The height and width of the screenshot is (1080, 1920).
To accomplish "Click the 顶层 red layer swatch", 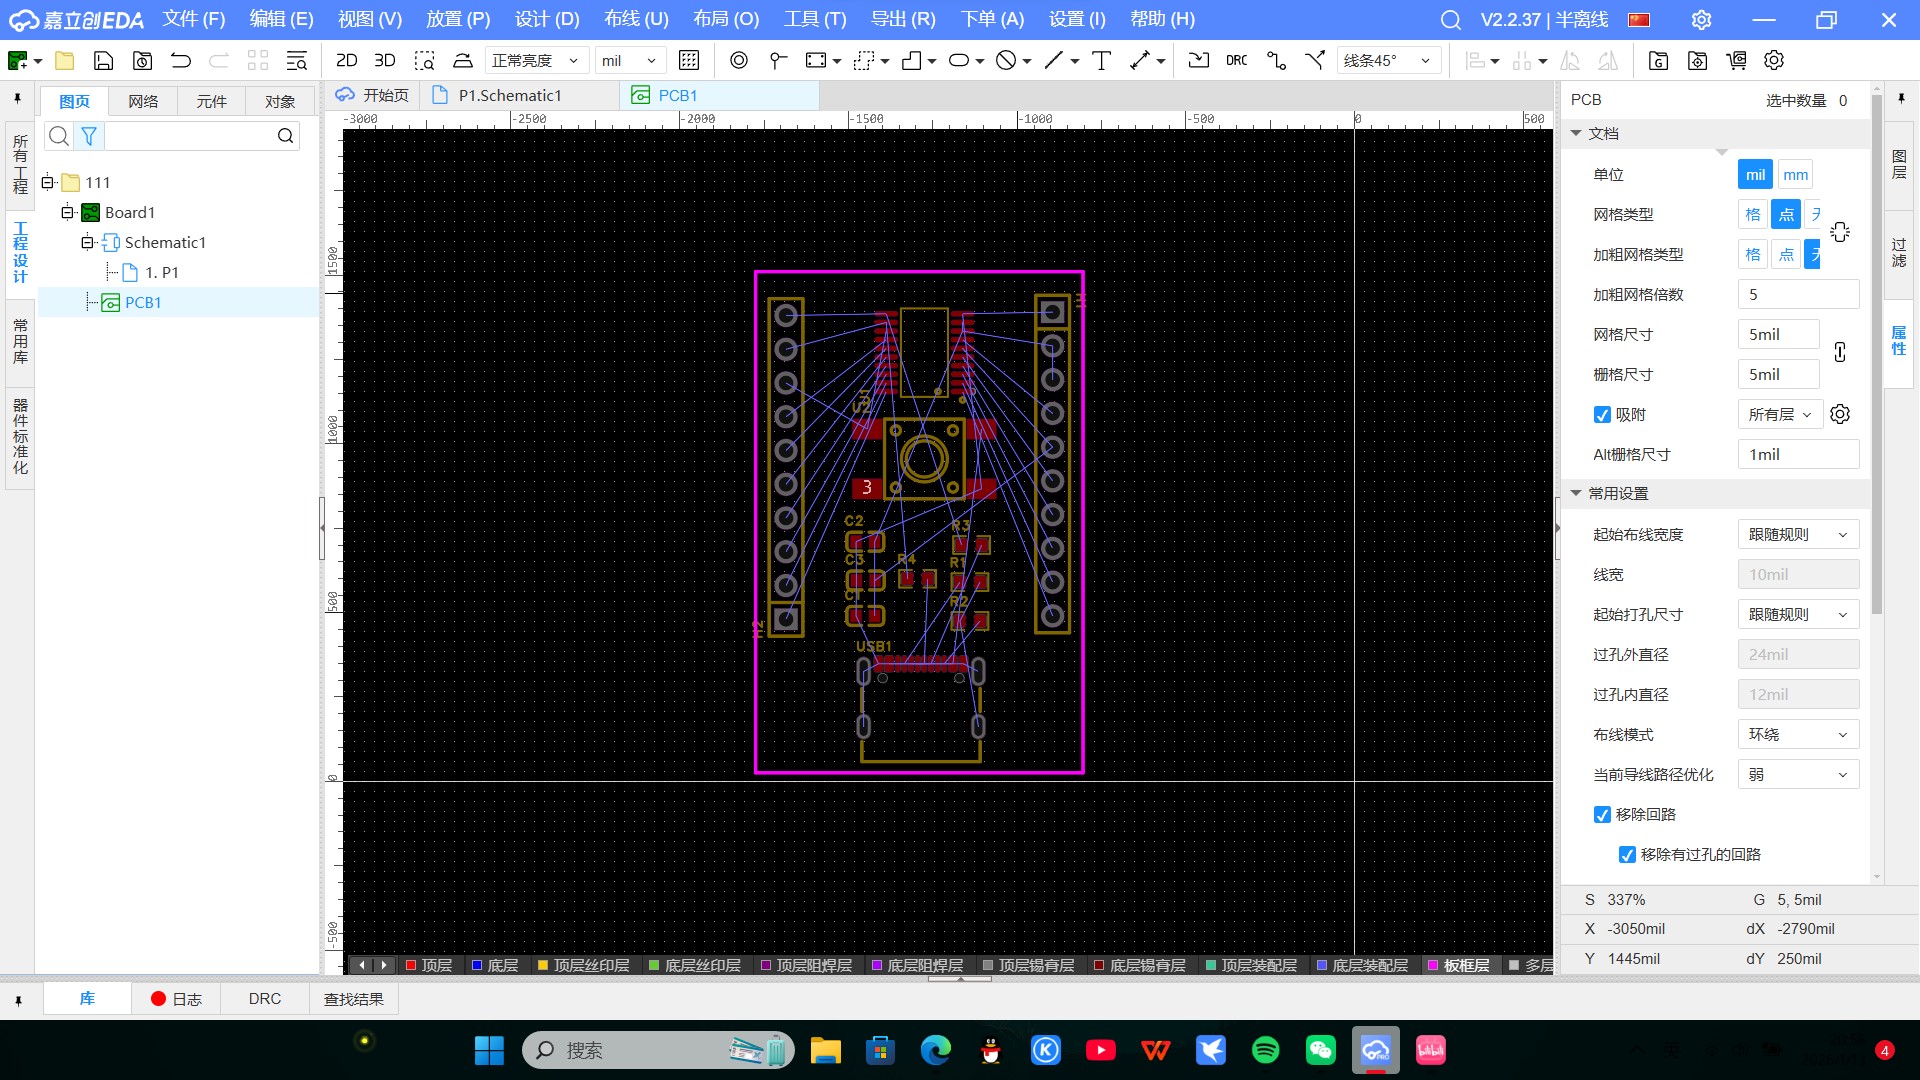I will click(411, 965).
